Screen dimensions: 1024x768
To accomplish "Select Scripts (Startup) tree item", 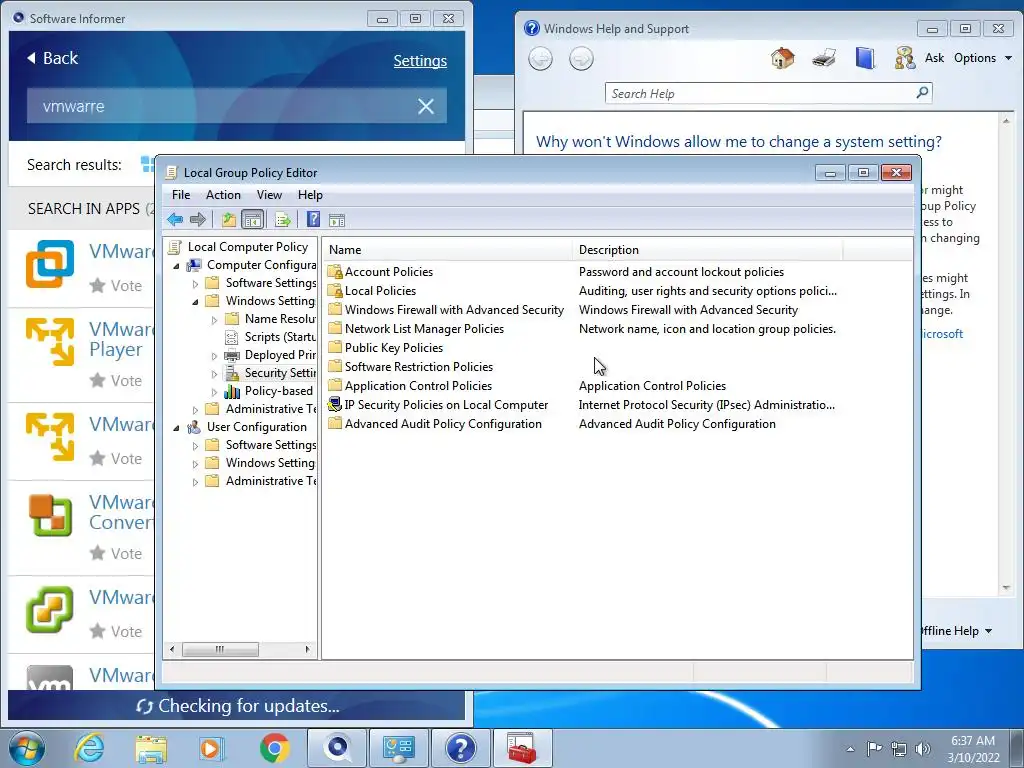I will [x=271, y=337].
